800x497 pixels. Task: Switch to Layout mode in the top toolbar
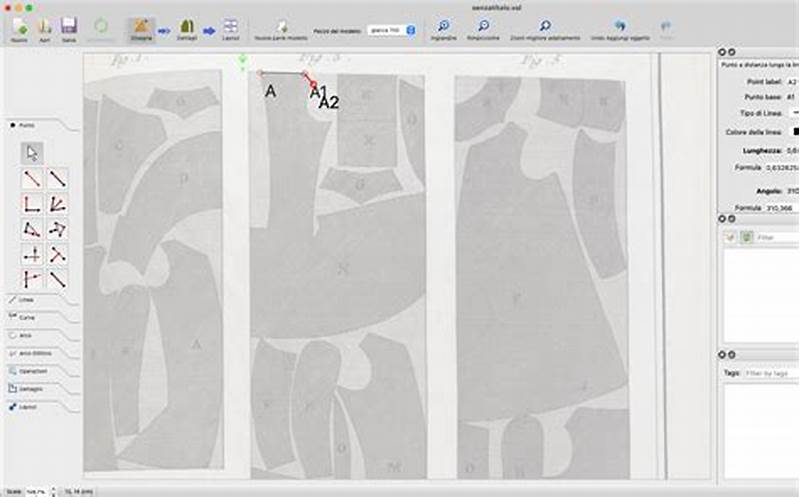231,27
